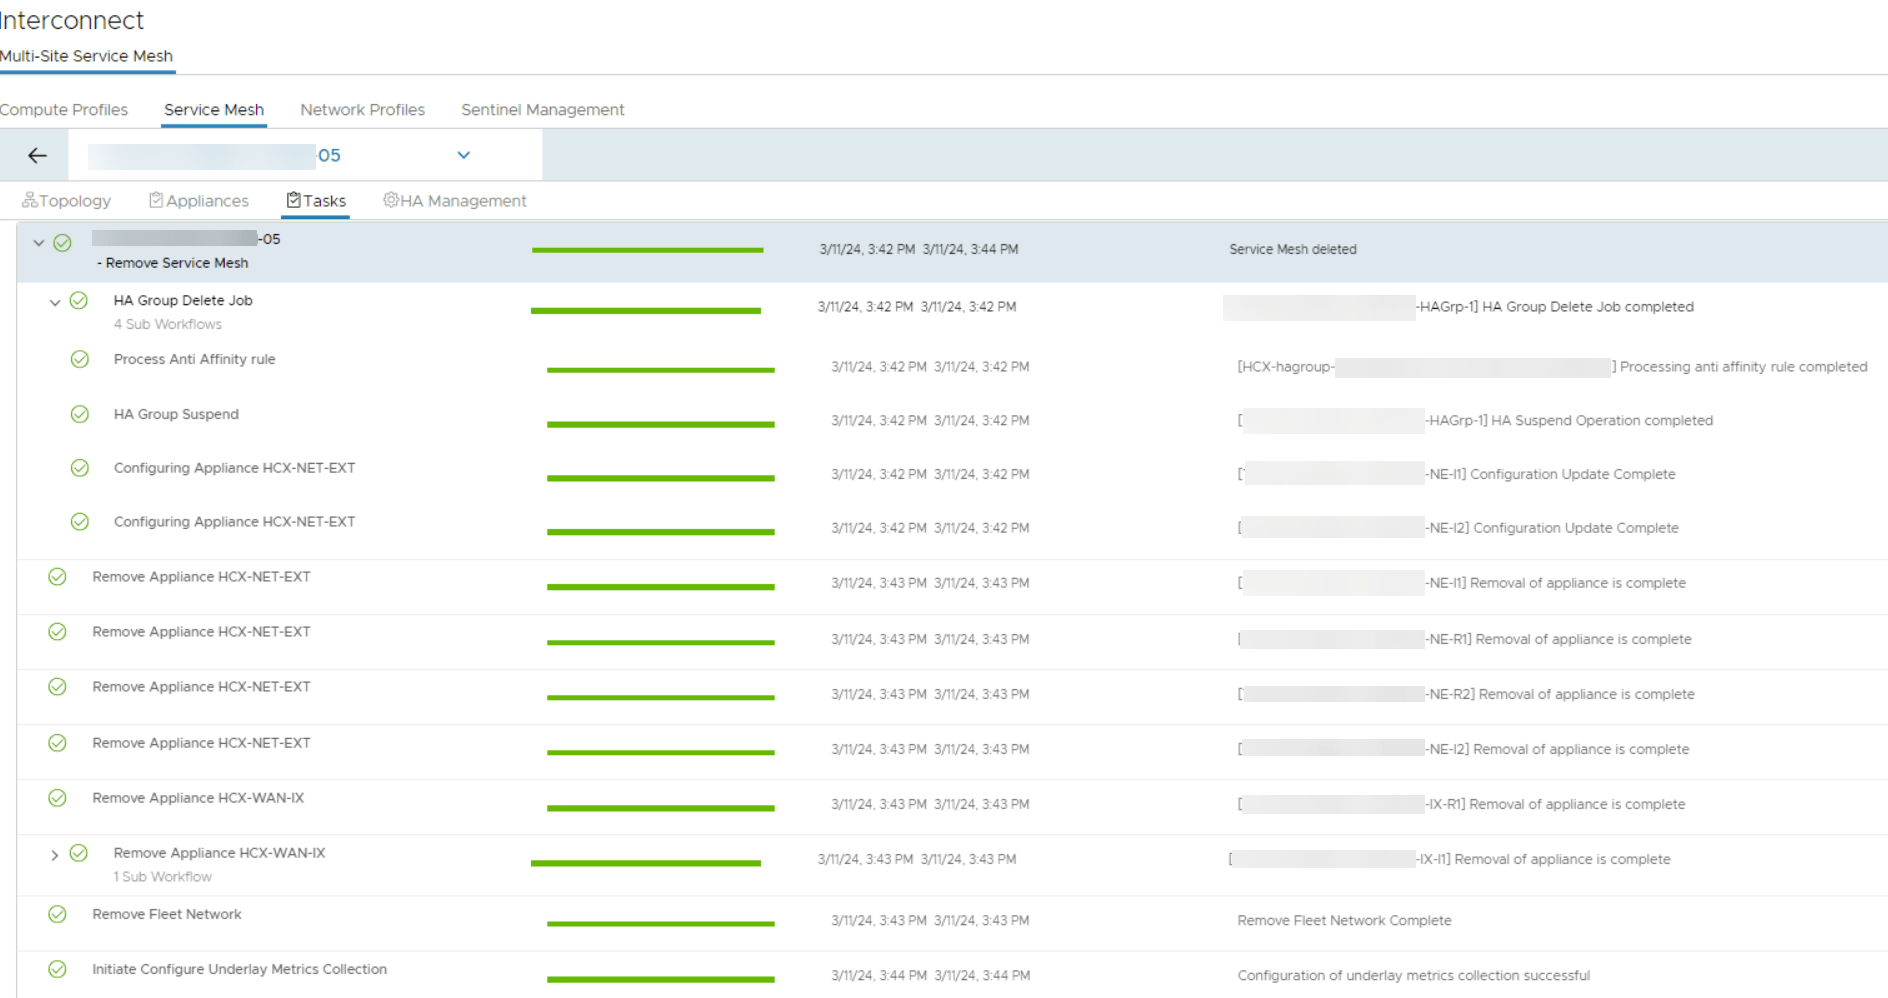
Task: Click the back arrow icon
Action: point(38,155)
